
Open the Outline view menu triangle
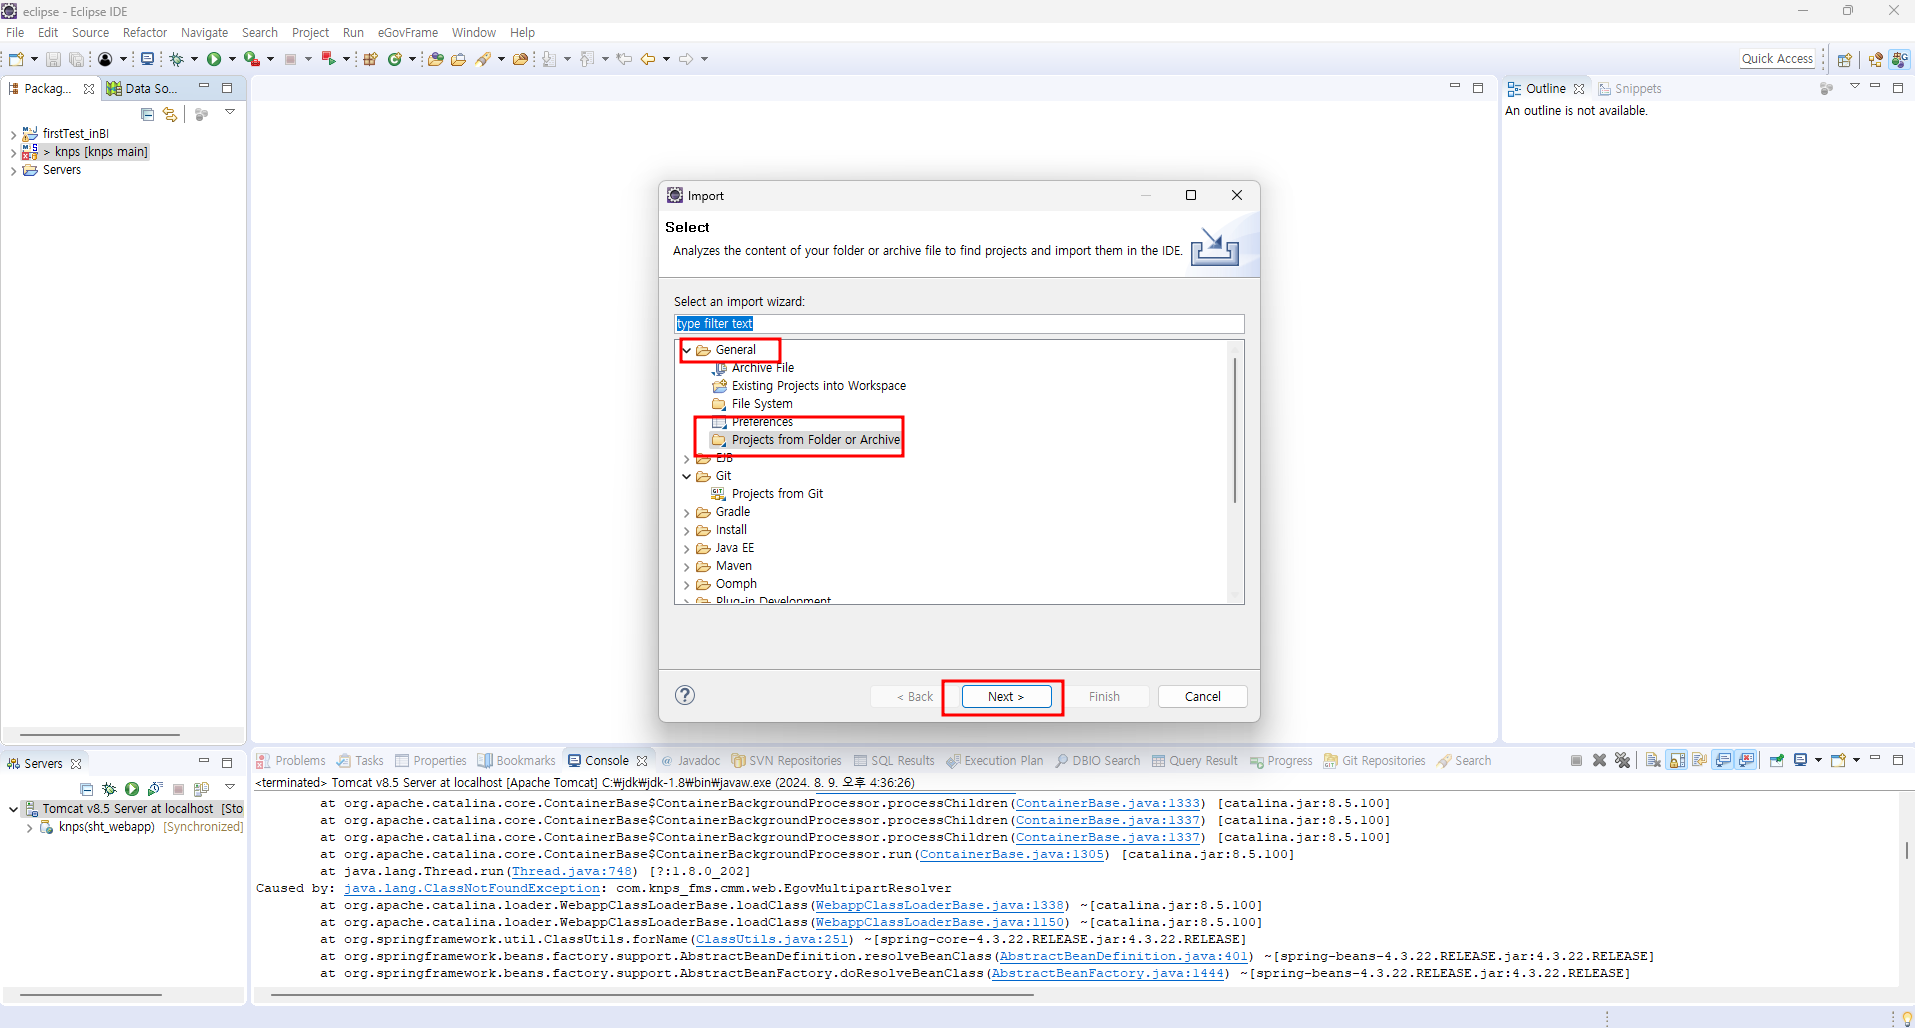coord(1854,86)
